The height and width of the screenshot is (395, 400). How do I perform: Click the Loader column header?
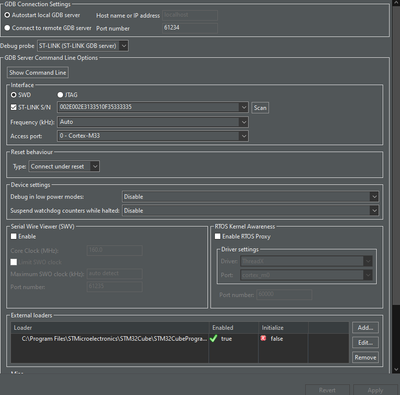click(110, 328)
